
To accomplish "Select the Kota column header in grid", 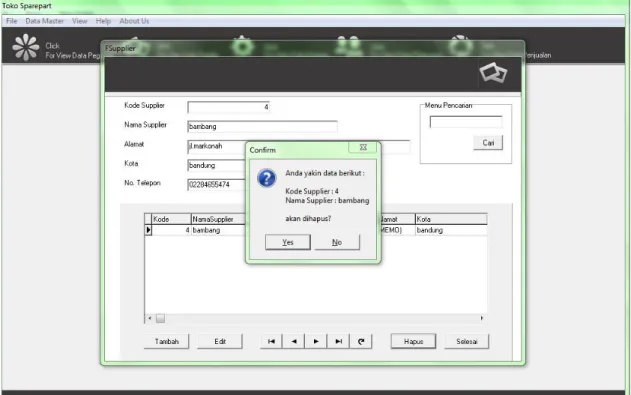I will click(x=451, y=219).
